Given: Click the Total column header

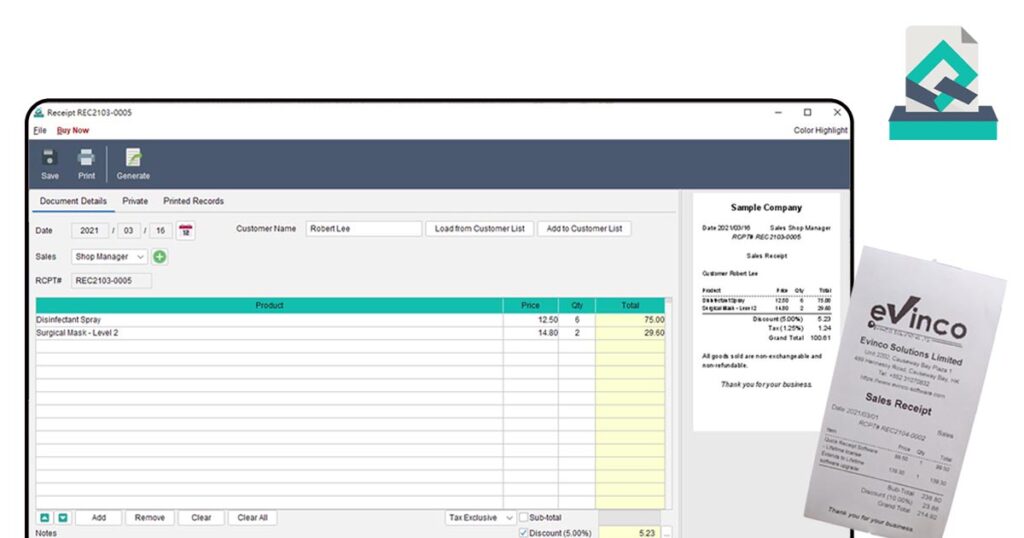Looking at the screenshot, I should click(x=630, y=306).
